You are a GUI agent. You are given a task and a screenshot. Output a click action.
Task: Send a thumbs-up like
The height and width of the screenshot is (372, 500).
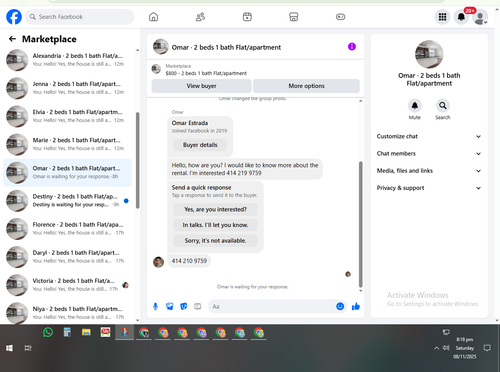356,306
